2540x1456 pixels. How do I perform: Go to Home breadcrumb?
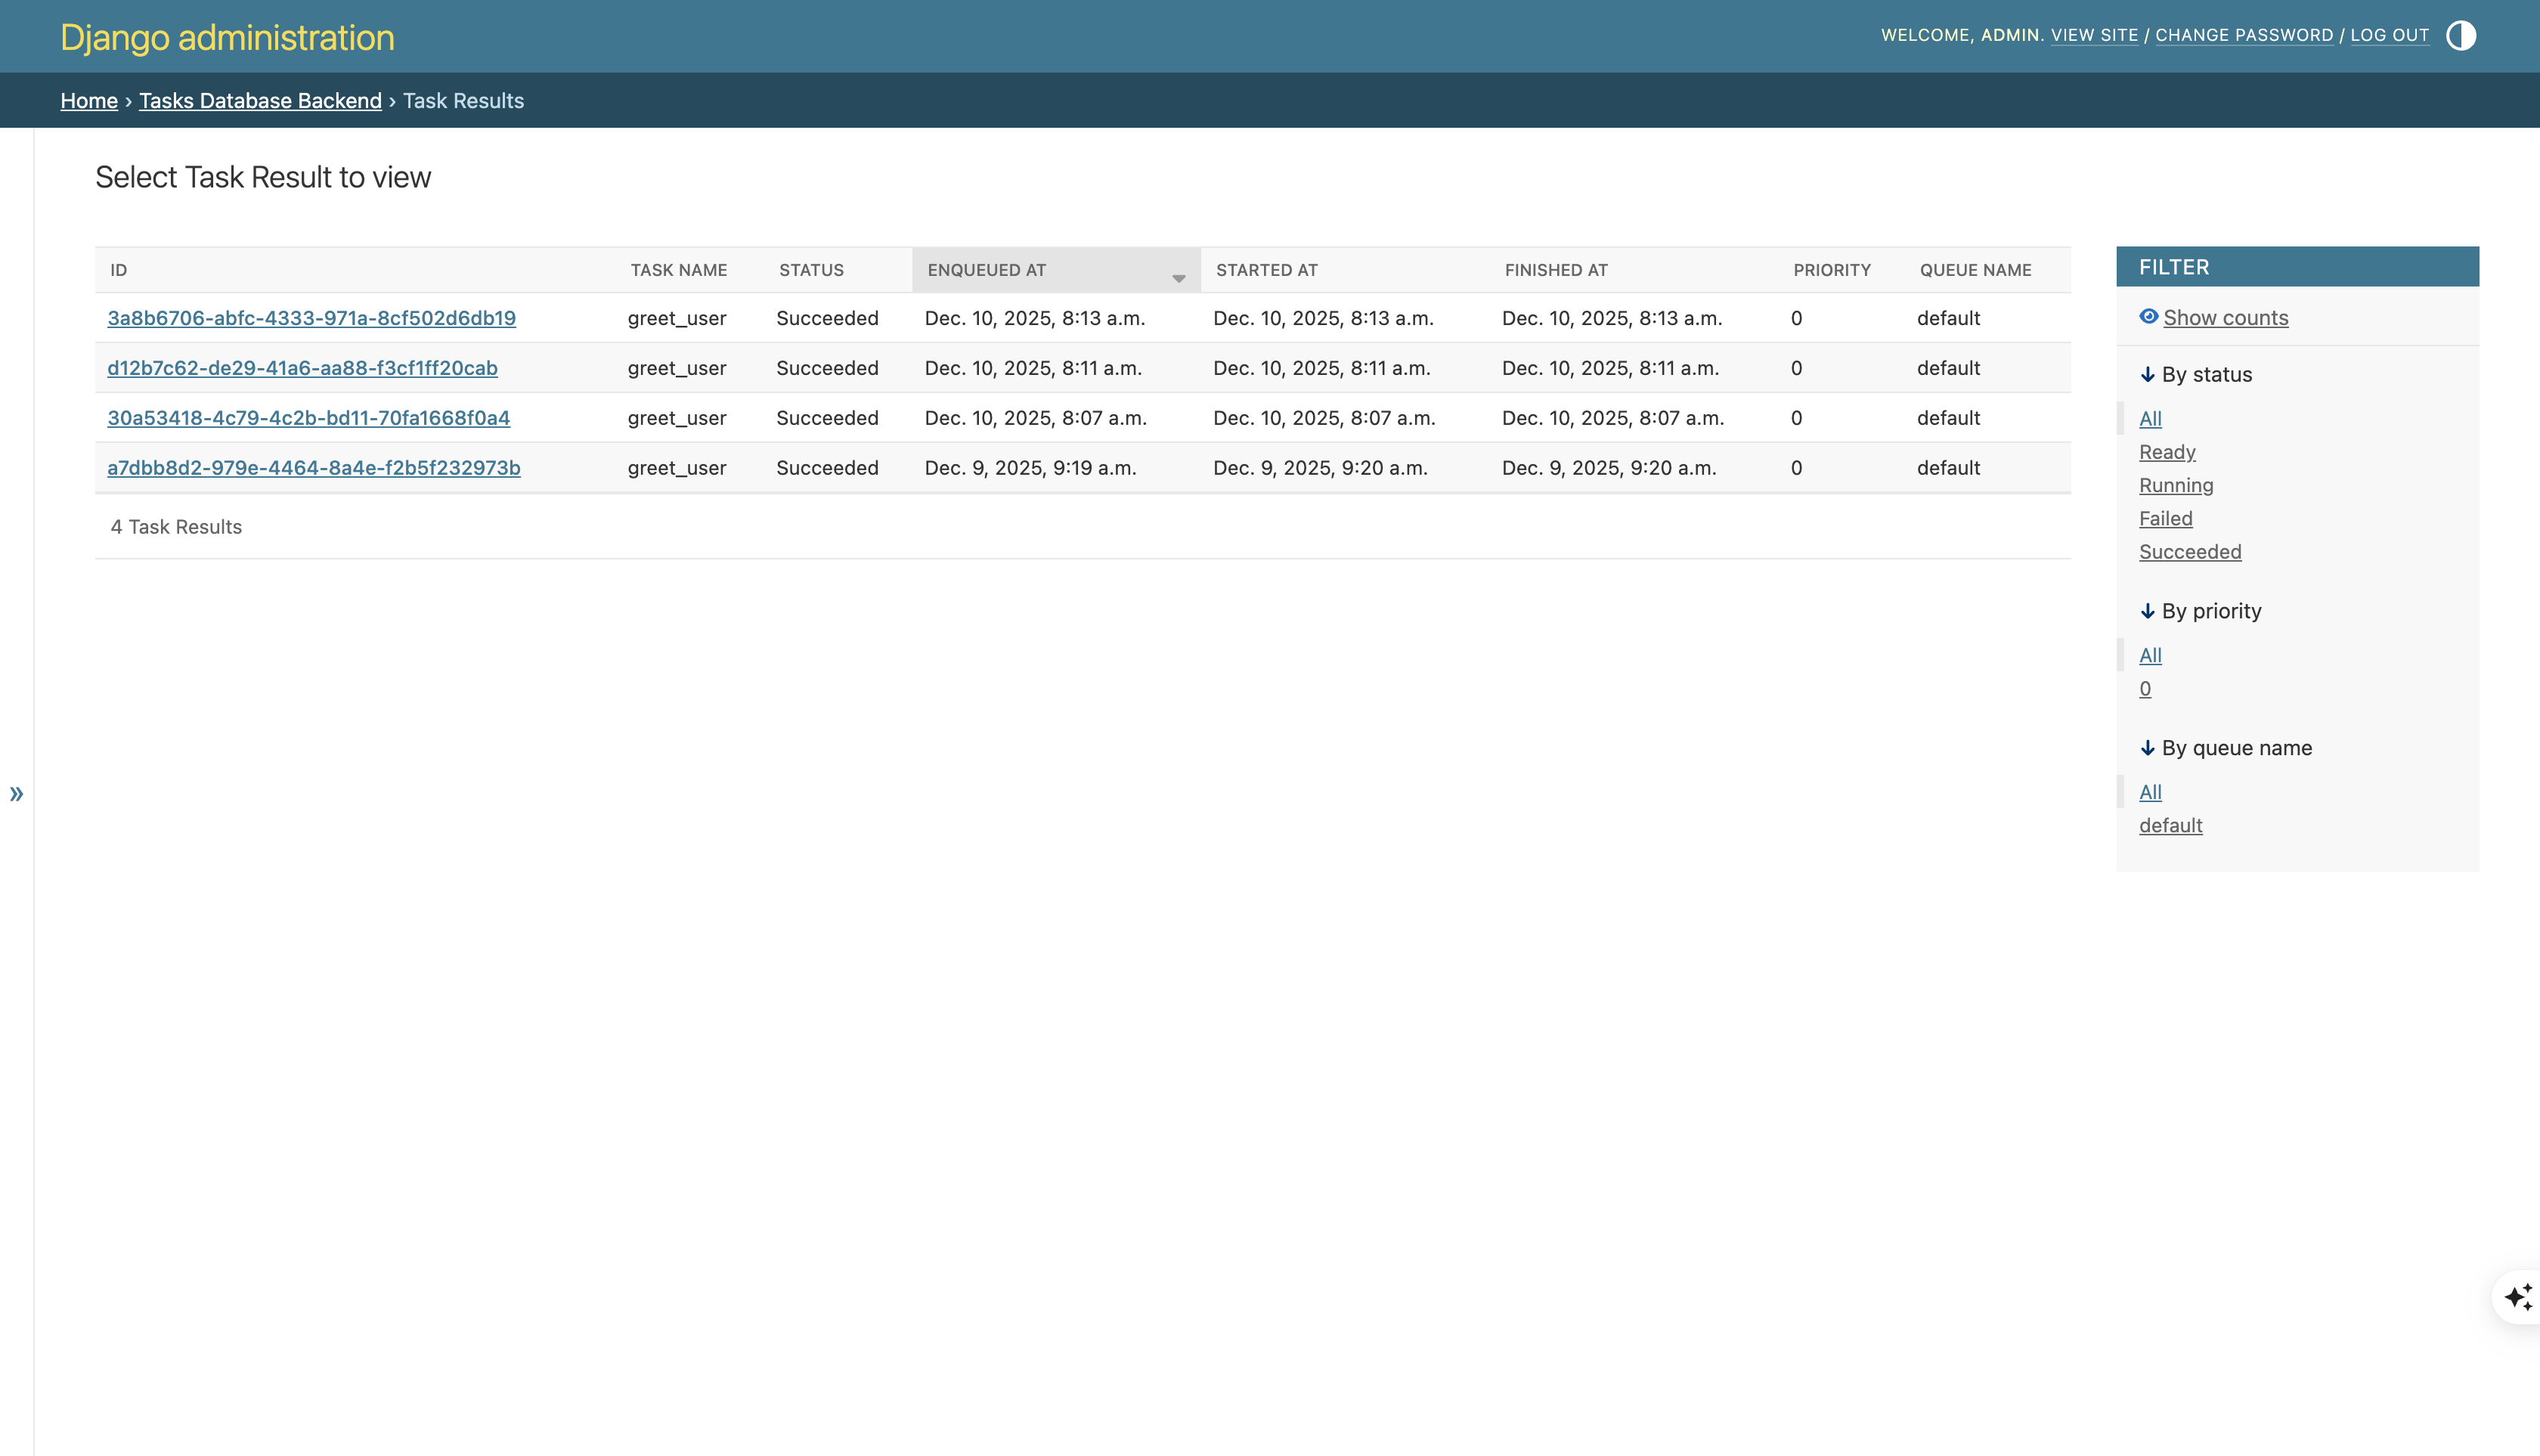pyautogui.click(x=89, y=101)
